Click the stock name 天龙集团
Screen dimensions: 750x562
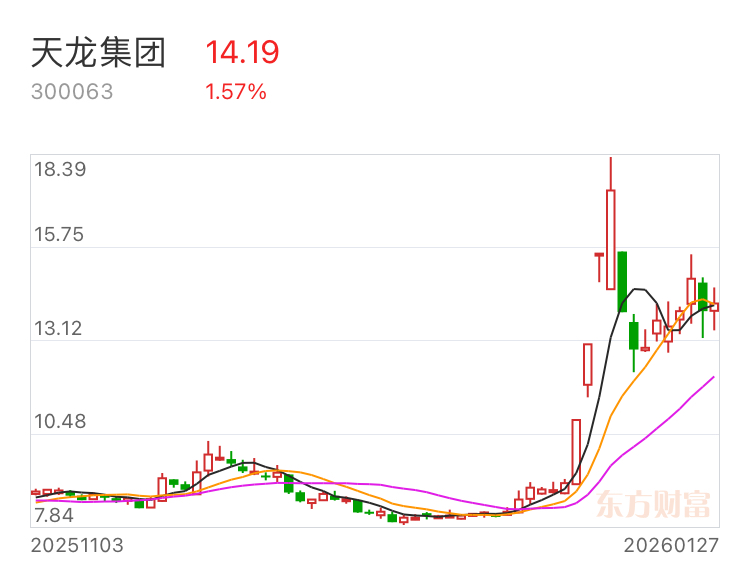pos(99,53)
